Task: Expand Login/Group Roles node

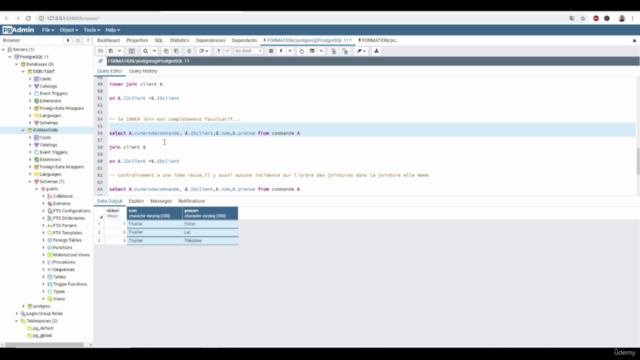Action: [17, 313]
